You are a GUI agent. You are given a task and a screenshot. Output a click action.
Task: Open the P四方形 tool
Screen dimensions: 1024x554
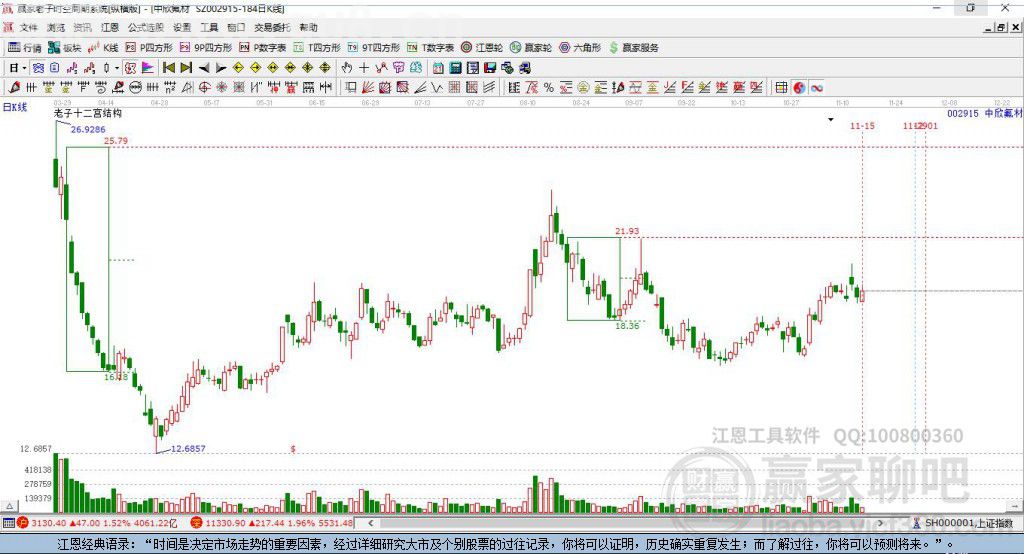[149, 48]
